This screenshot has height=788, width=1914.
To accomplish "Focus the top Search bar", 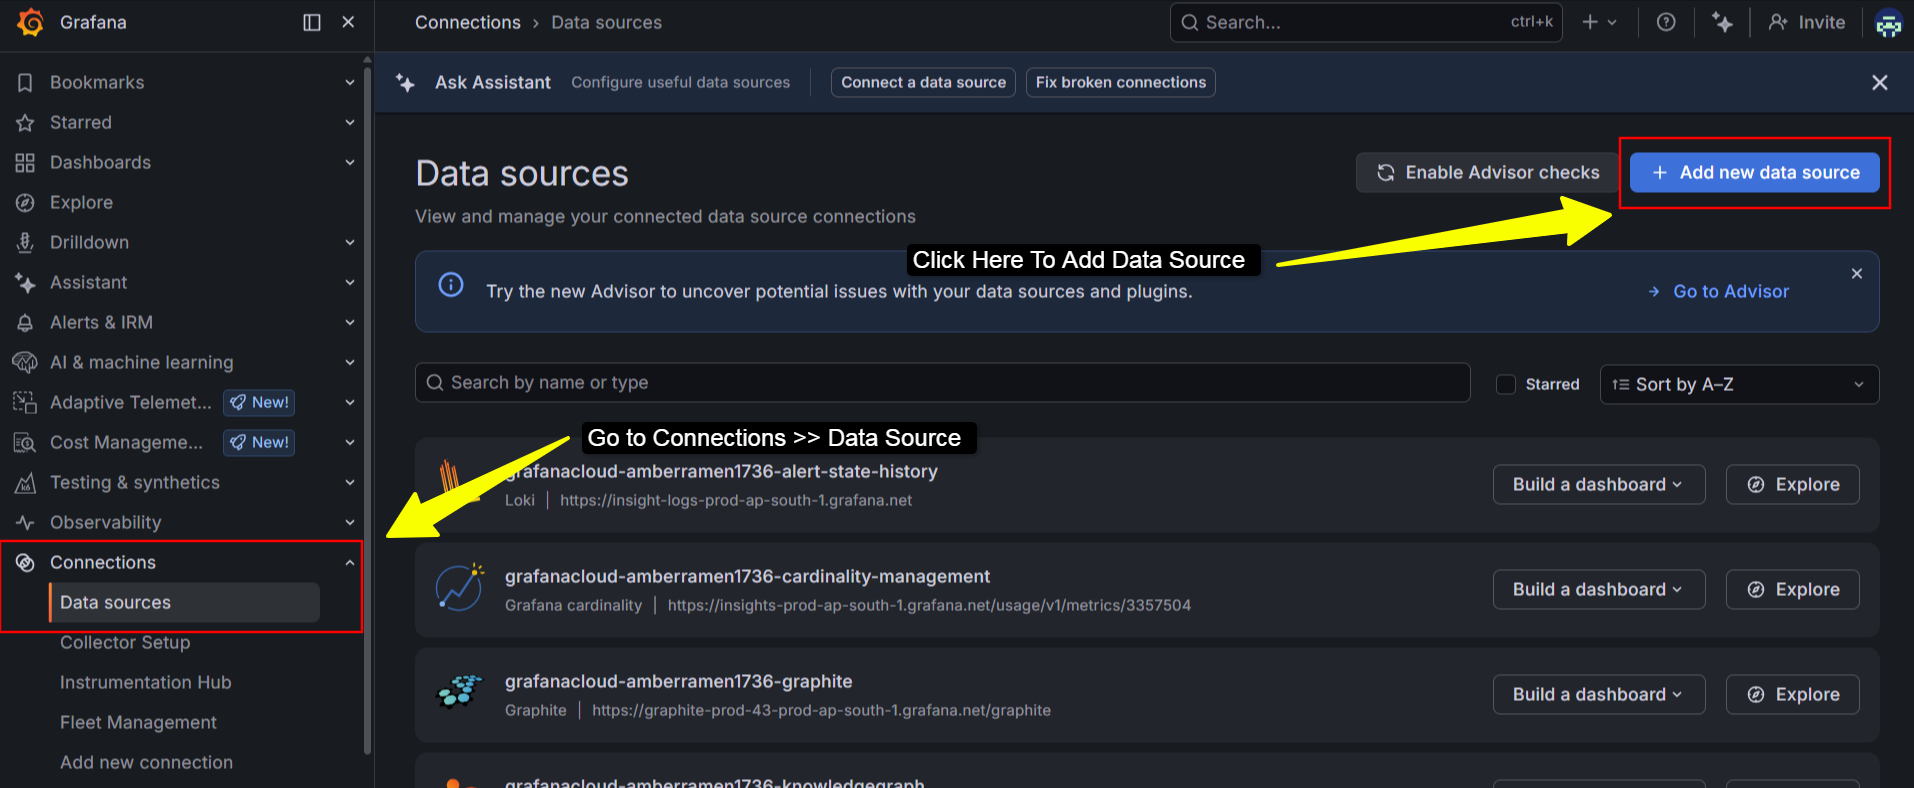I will [1366, 22].
